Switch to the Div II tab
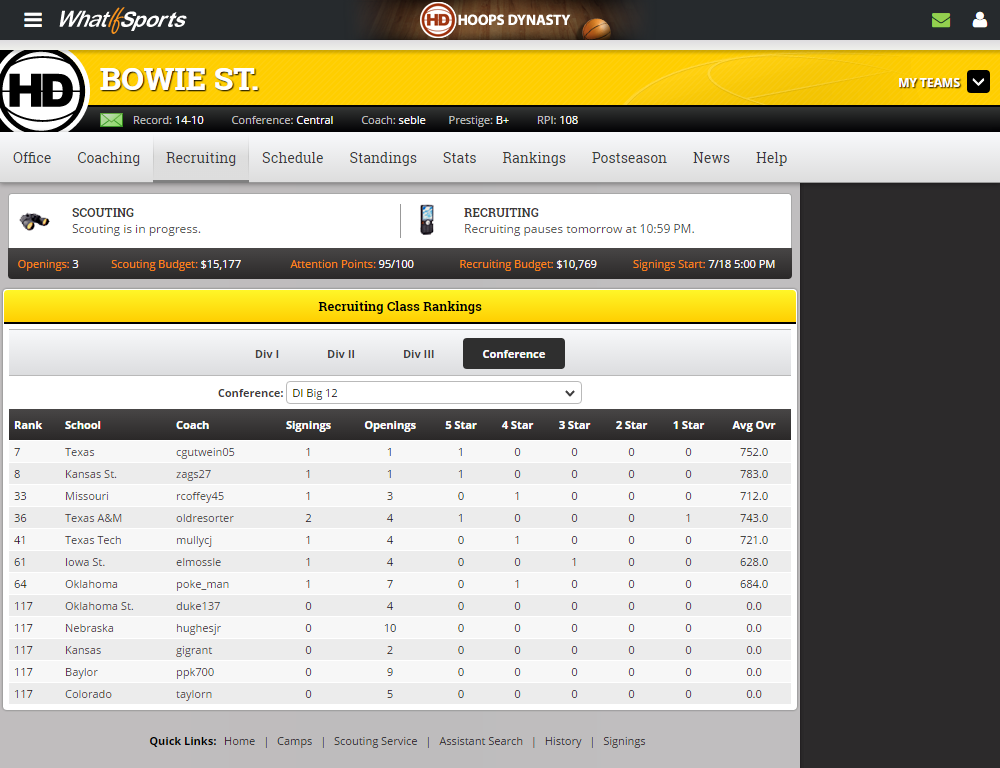The height and width of the screenshot is (768, 1000). [x=341, y=354]
